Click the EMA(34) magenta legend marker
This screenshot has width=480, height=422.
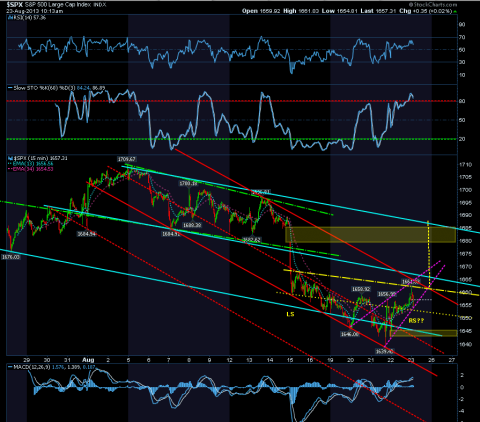pos(10,169)
